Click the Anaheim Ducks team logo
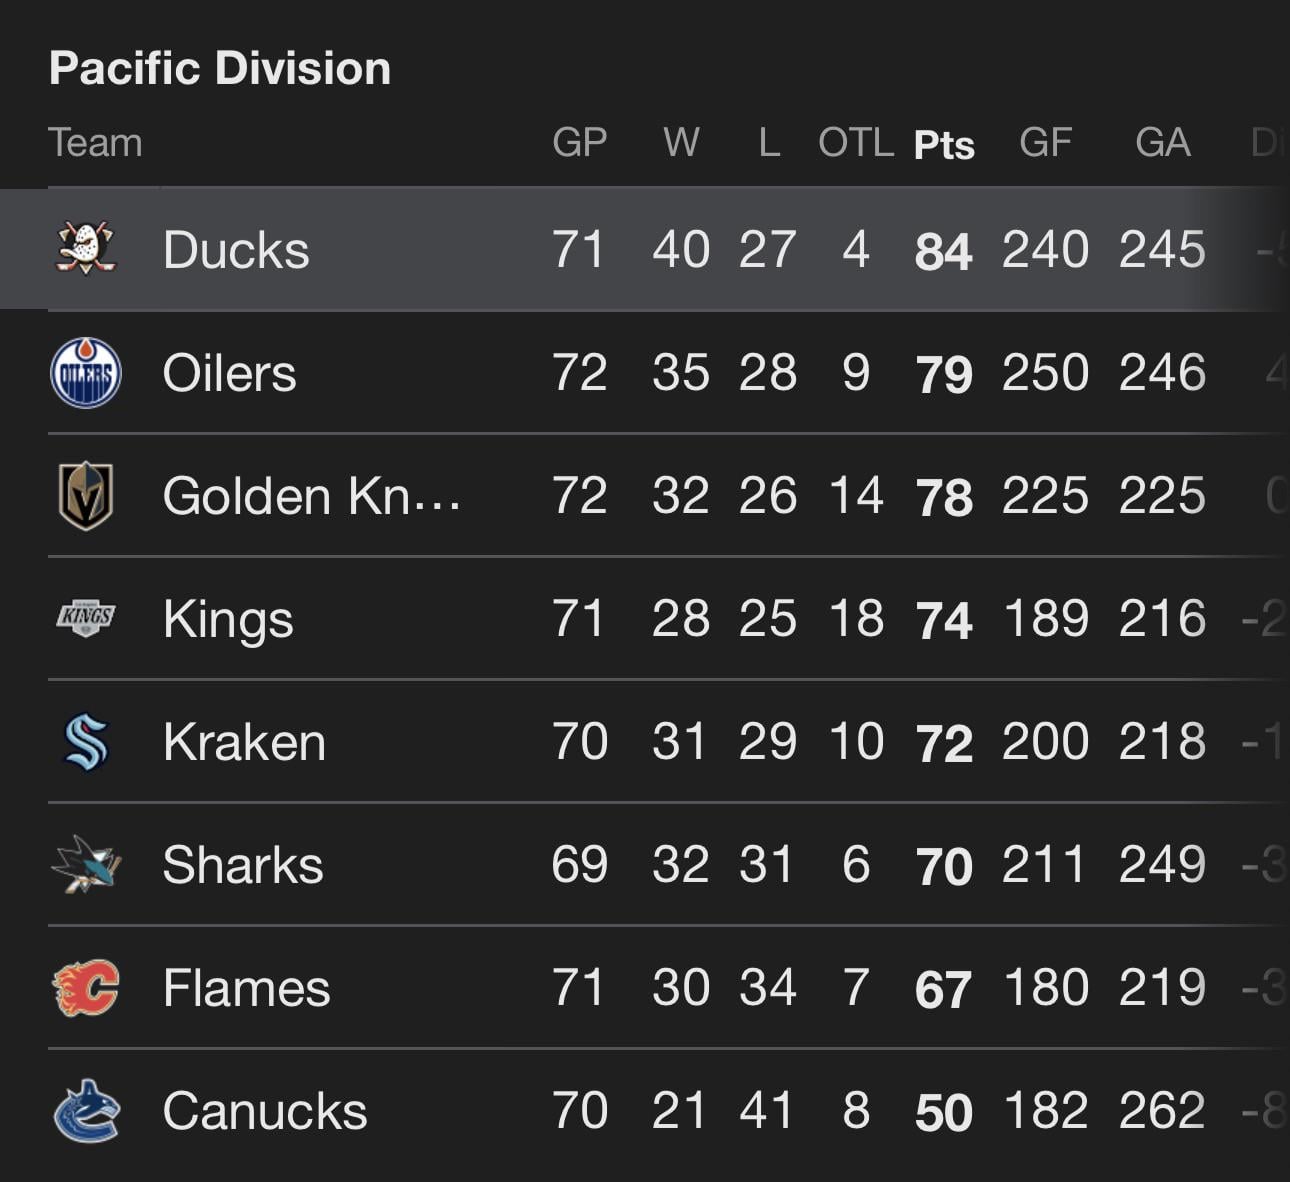The width and height of the screenshot is (1290, 1182). click(x=86, y=248)
